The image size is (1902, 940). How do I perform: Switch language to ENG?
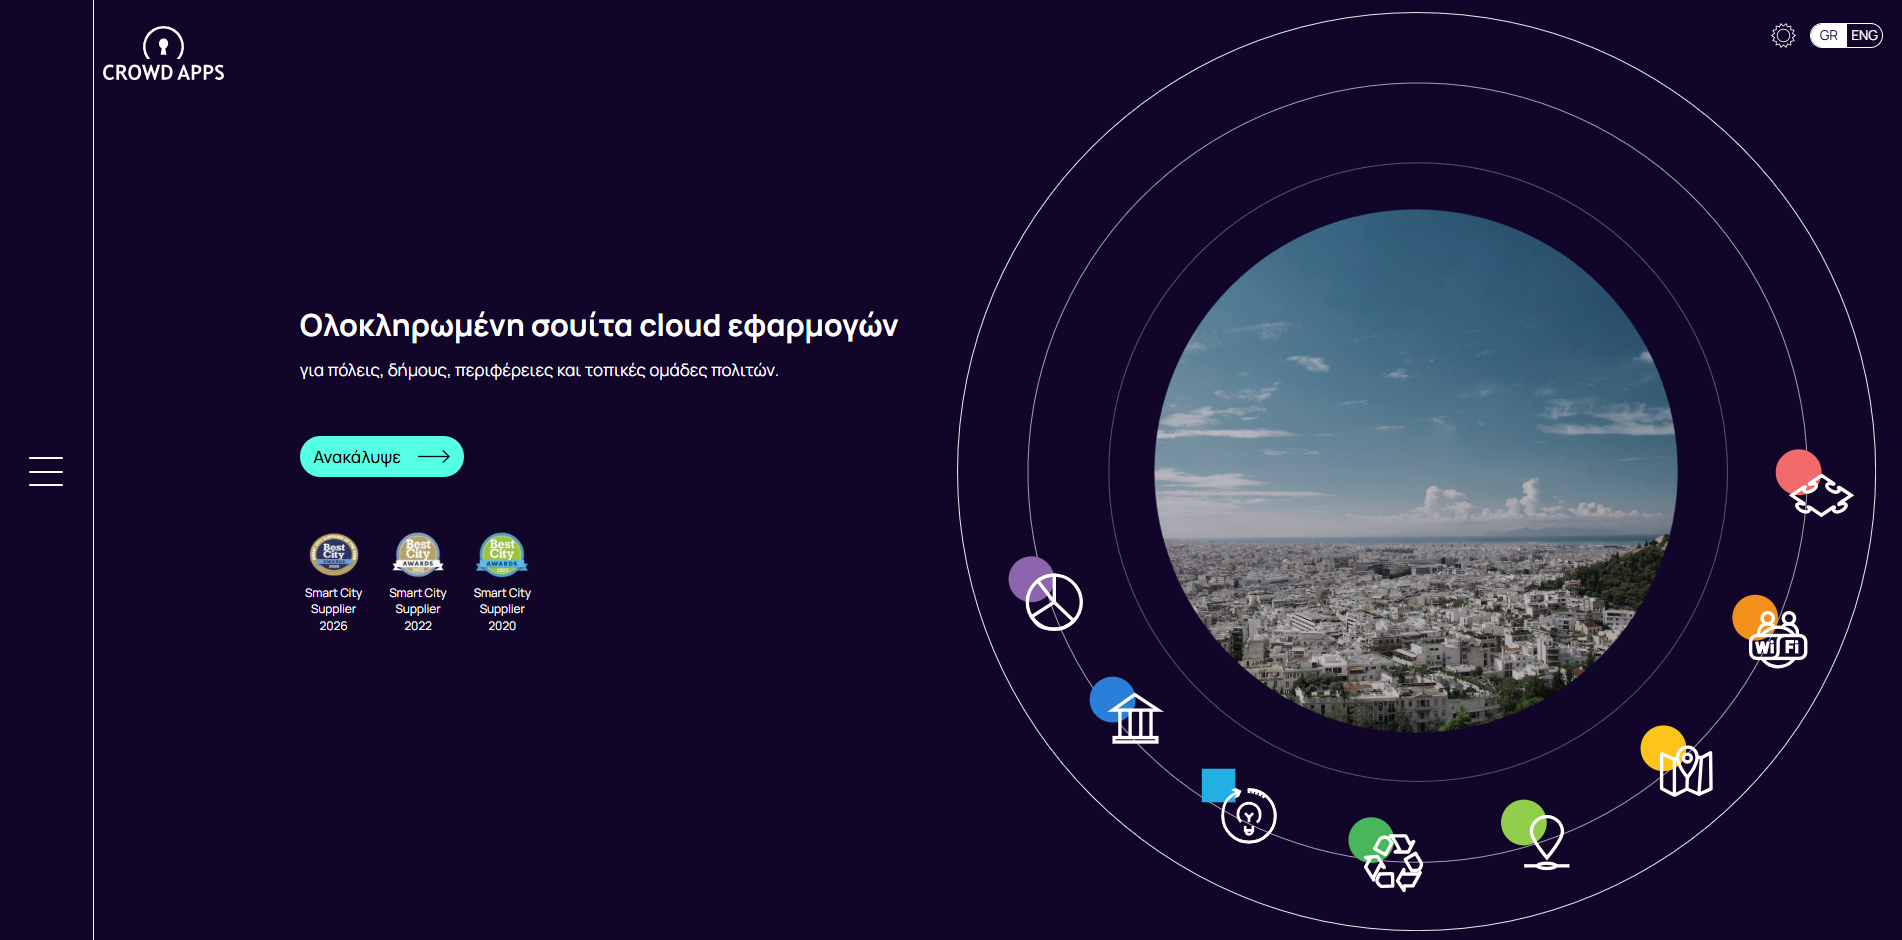tap(1862, 36)
